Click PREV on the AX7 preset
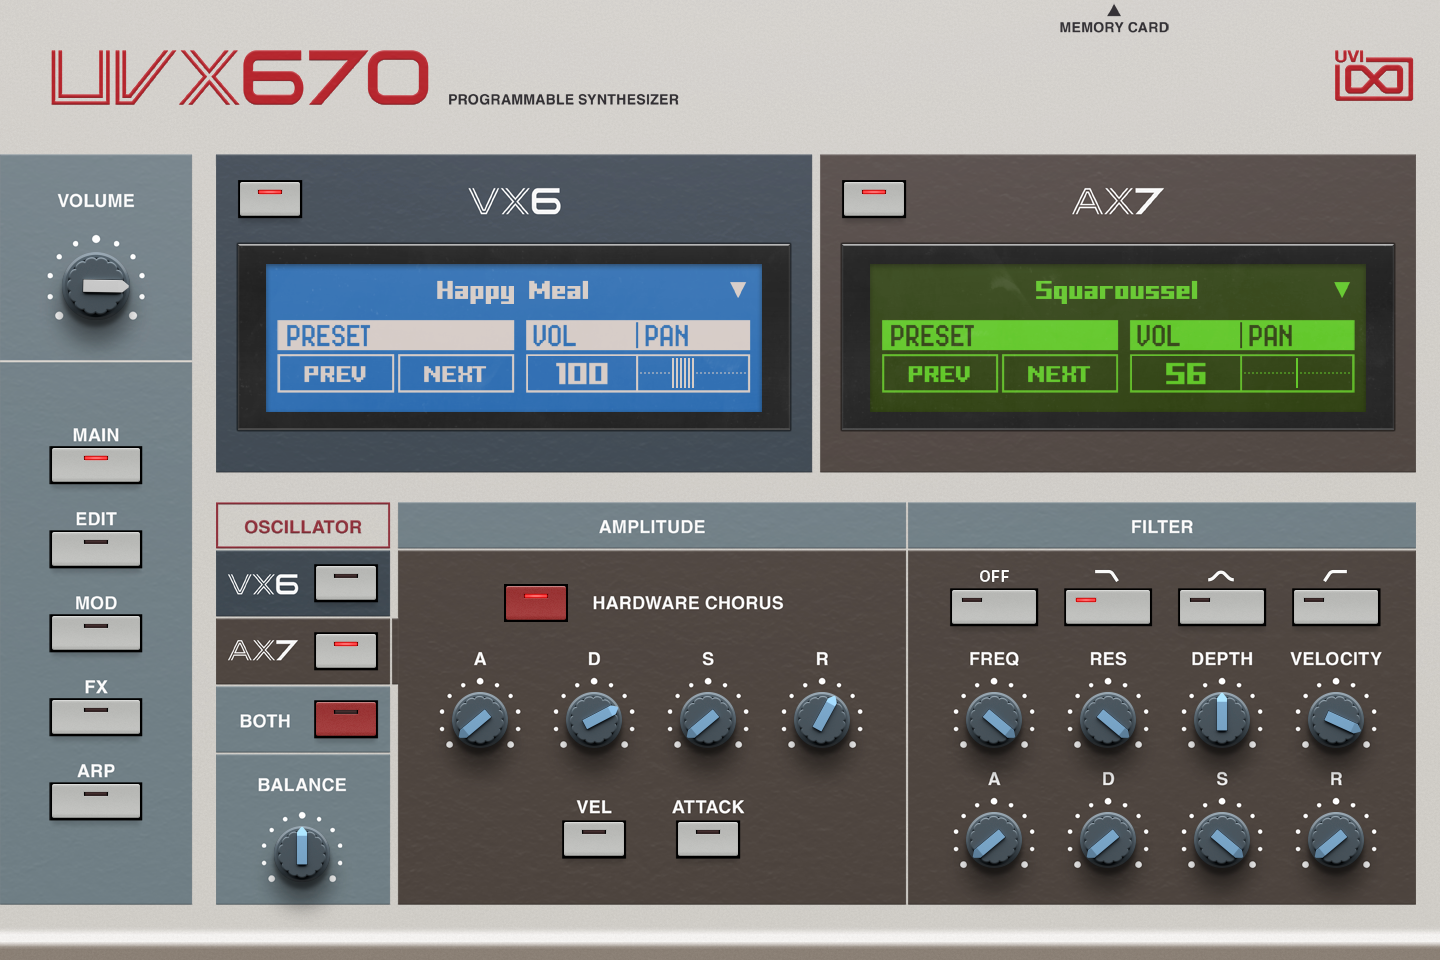 [x=939, y=373]
